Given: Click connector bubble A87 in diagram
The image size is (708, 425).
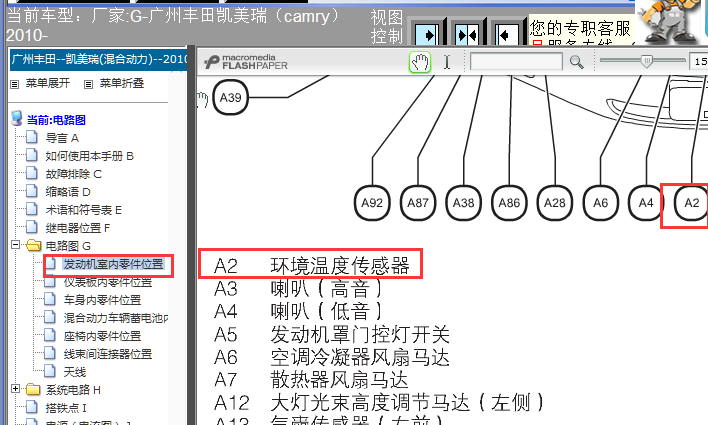Looking at the screenshot, I should [418, 203].
